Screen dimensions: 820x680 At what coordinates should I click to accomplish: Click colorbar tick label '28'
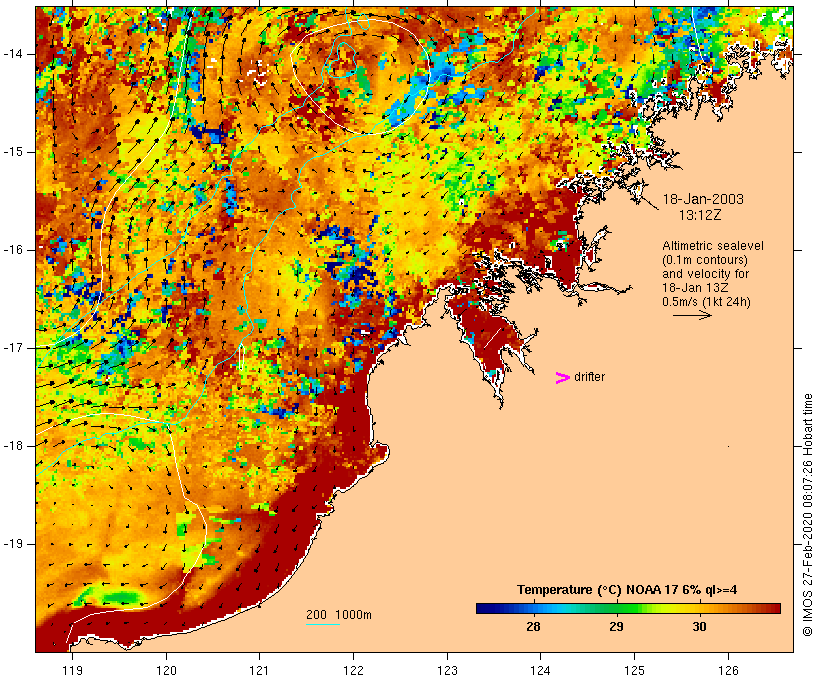pyautogui.click(x=533, y=626)
